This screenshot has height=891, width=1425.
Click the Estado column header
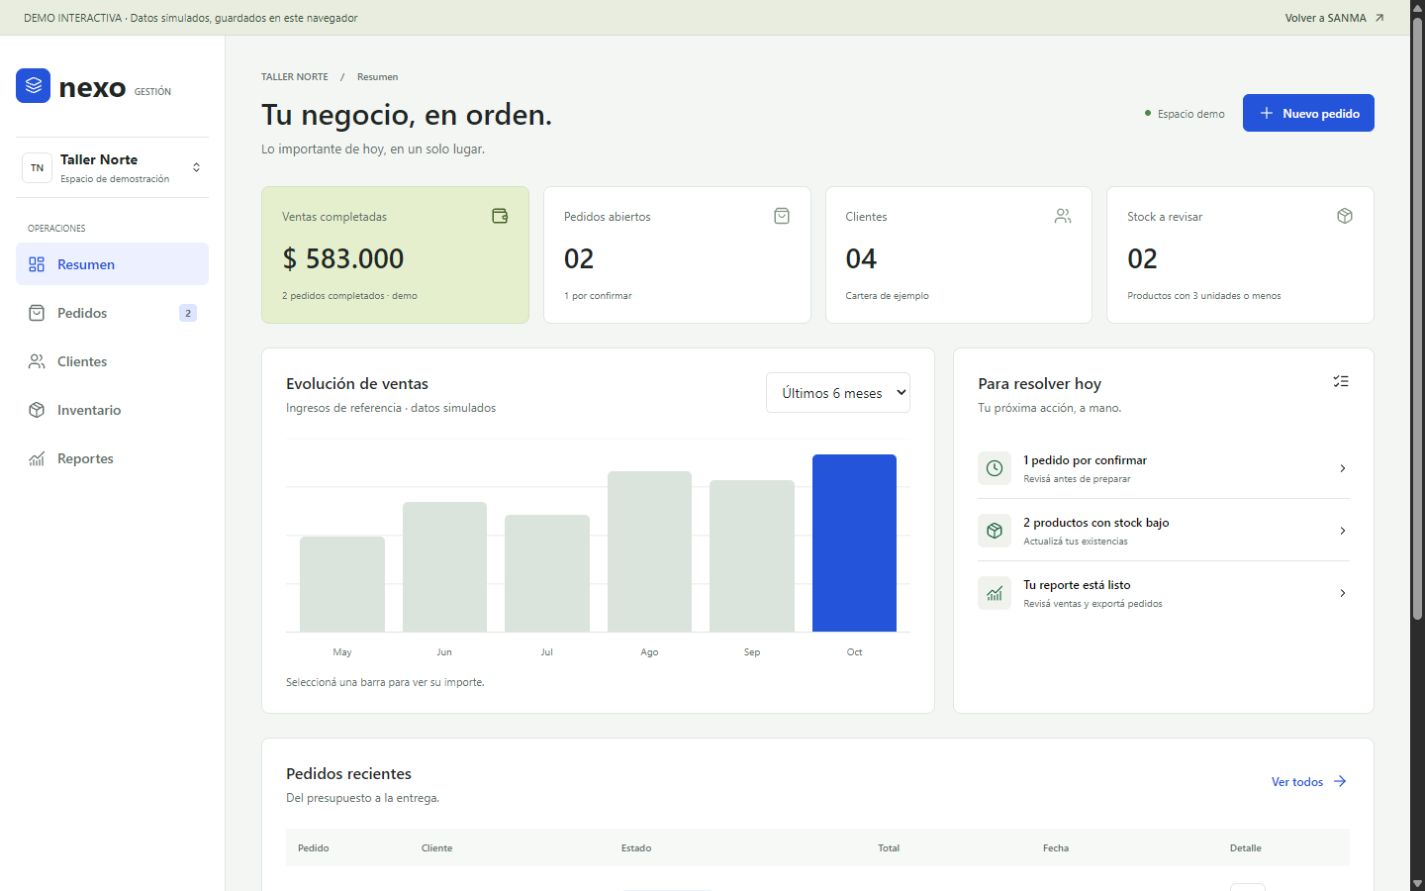click(x=636, y=848)
